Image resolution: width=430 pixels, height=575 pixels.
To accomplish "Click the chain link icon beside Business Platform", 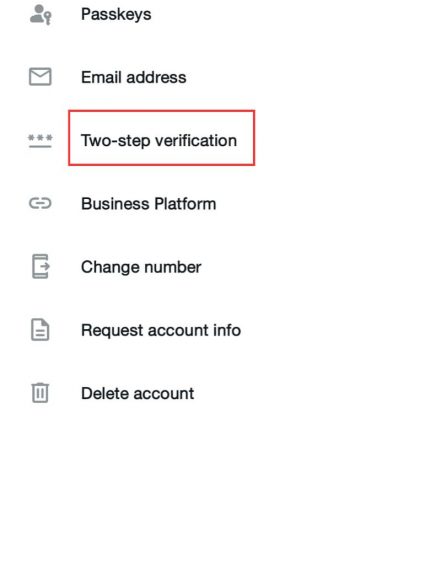I will tap(40, 203).
